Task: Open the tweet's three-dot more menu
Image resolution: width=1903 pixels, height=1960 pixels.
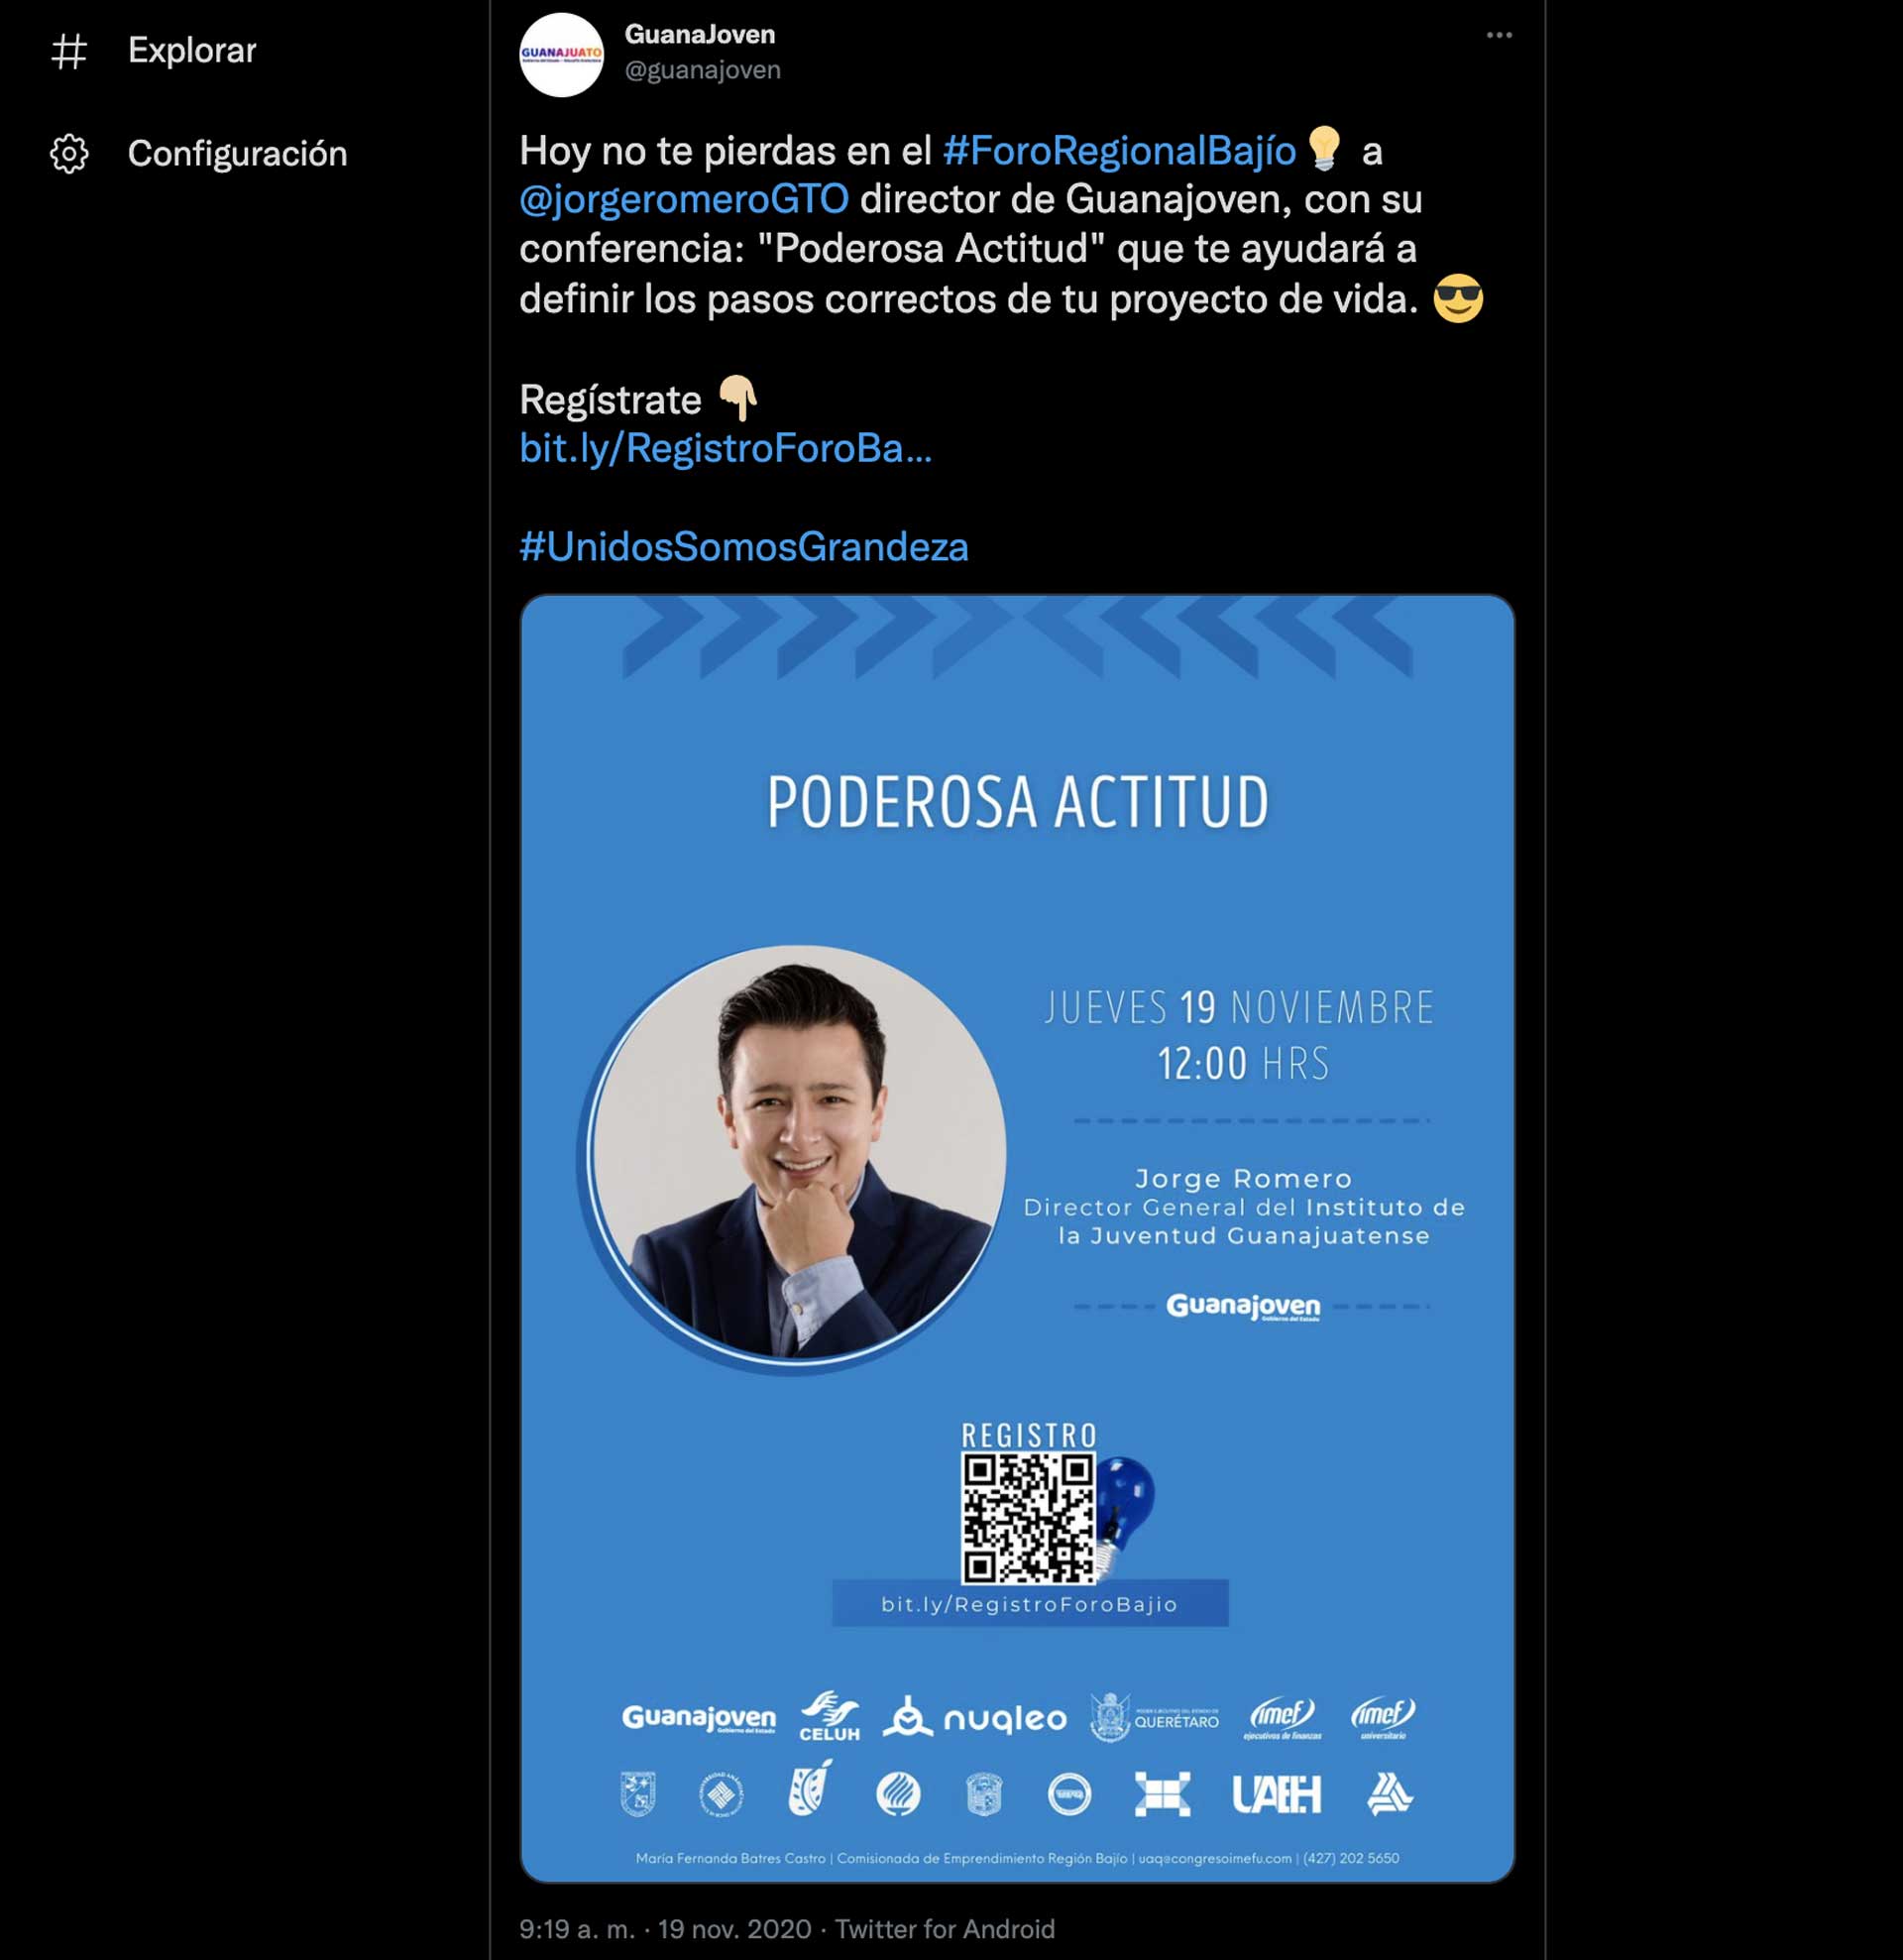Action: [x=1498, y=35]
